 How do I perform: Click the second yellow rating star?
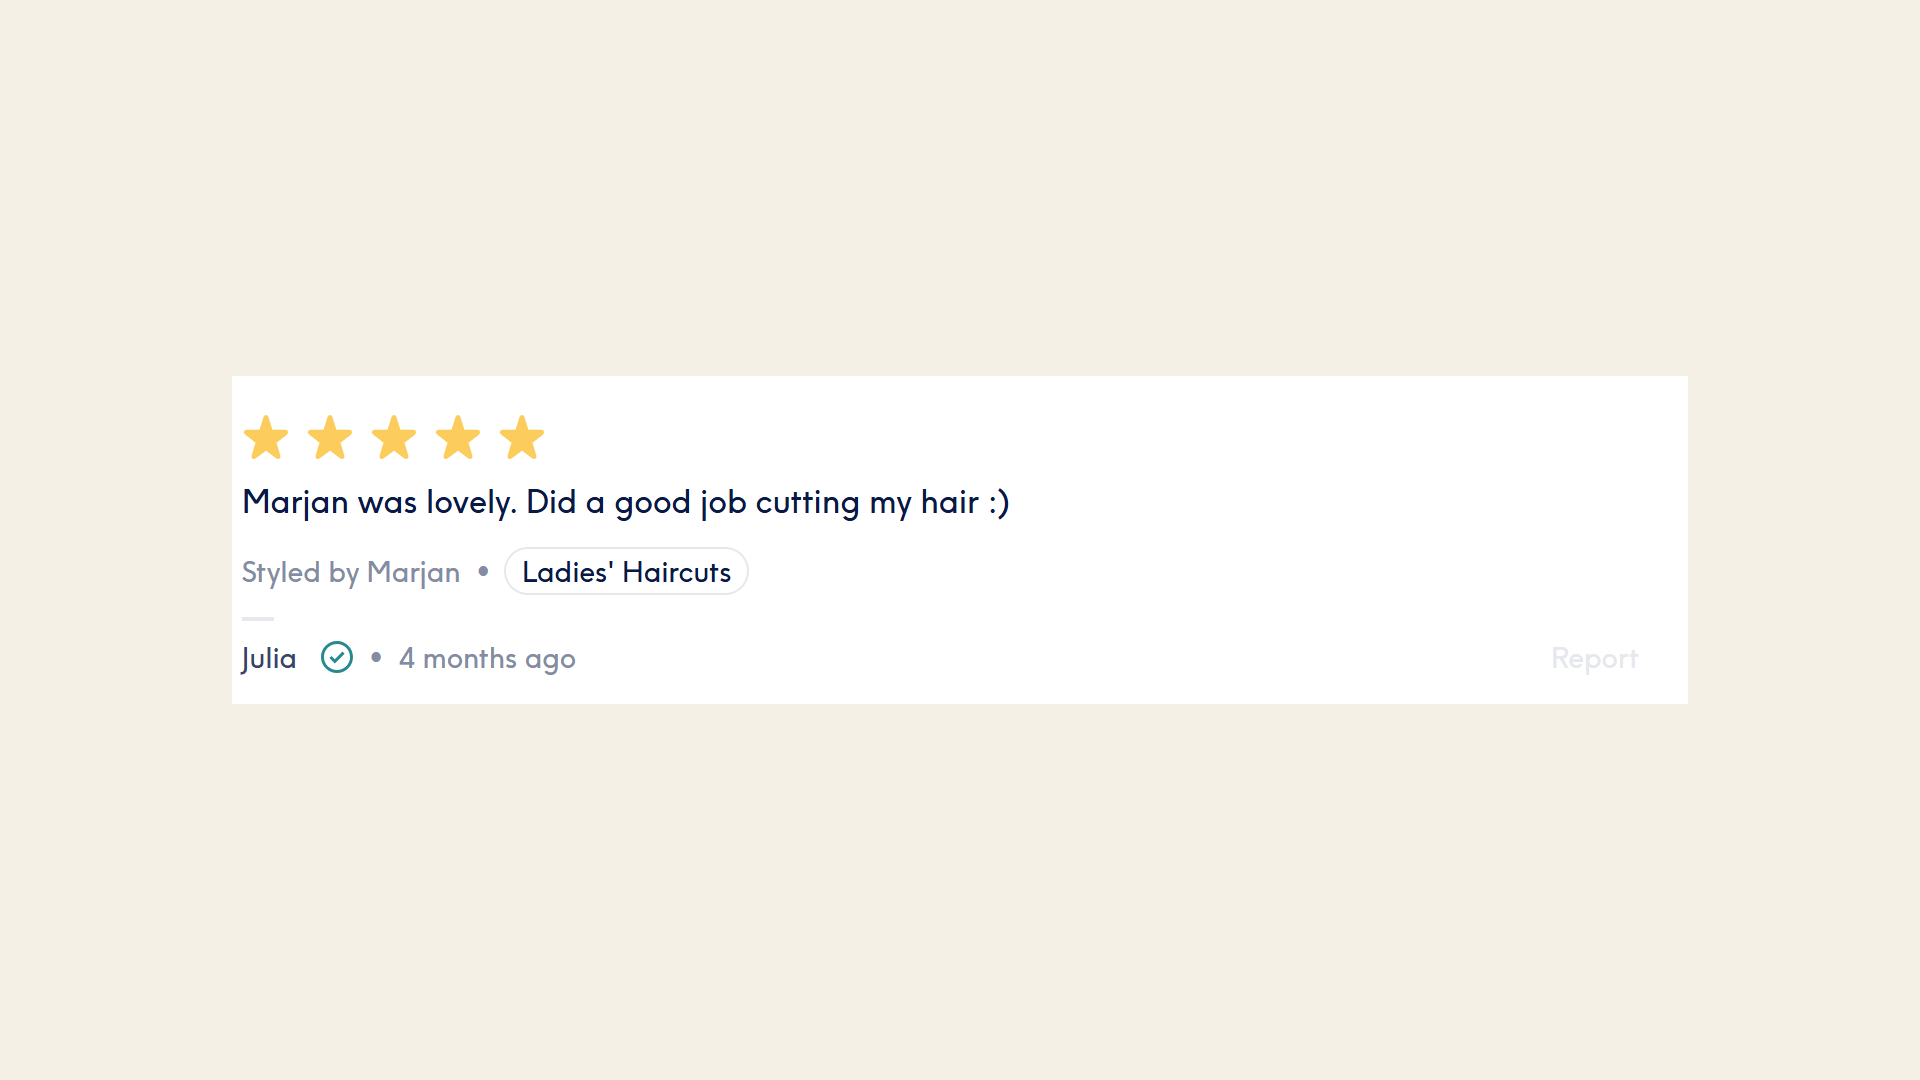pyautogui.click(x=330, y=438)
